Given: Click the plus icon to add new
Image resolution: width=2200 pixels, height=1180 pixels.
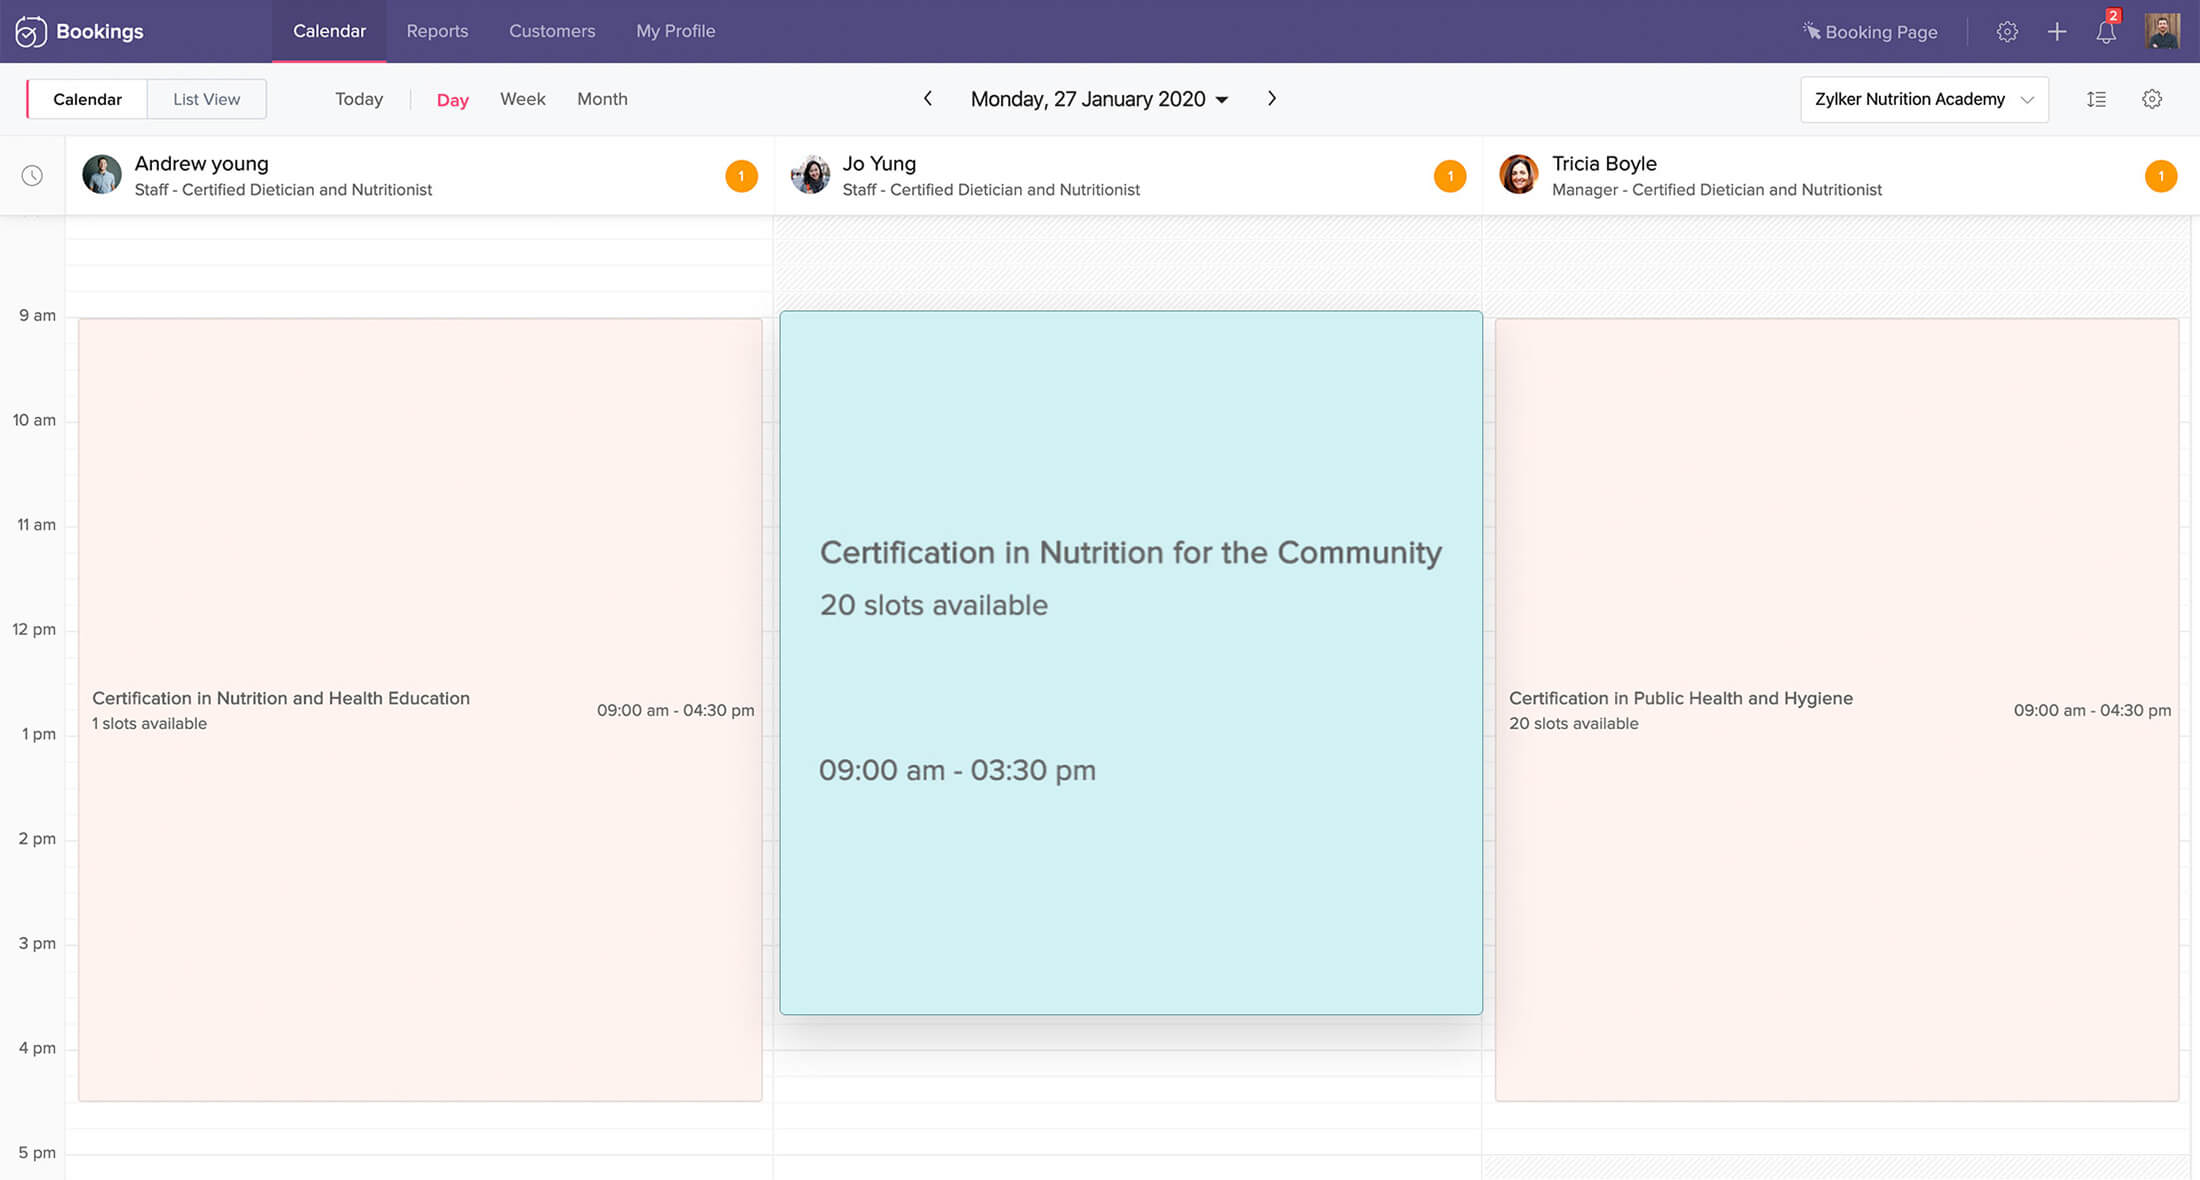Looking at the screenshot, I should pos(2056,32).
